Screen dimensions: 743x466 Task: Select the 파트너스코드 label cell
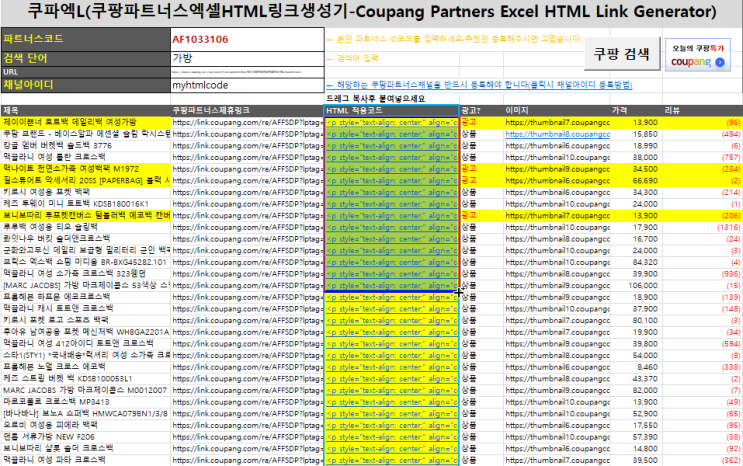pyautogui.click(x=86, y=39)
